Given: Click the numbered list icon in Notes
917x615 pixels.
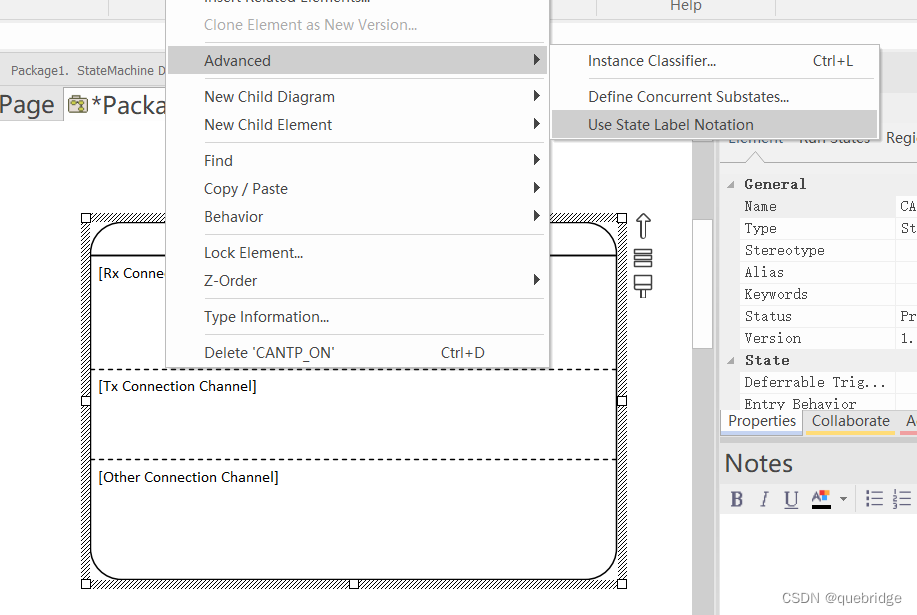Looking at the screenshot, I should 902,499.
